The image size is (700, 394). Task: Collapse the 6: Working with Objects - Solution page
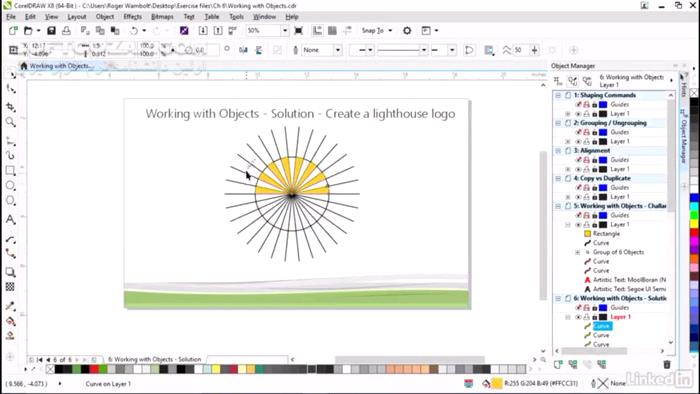click(558, 298)
